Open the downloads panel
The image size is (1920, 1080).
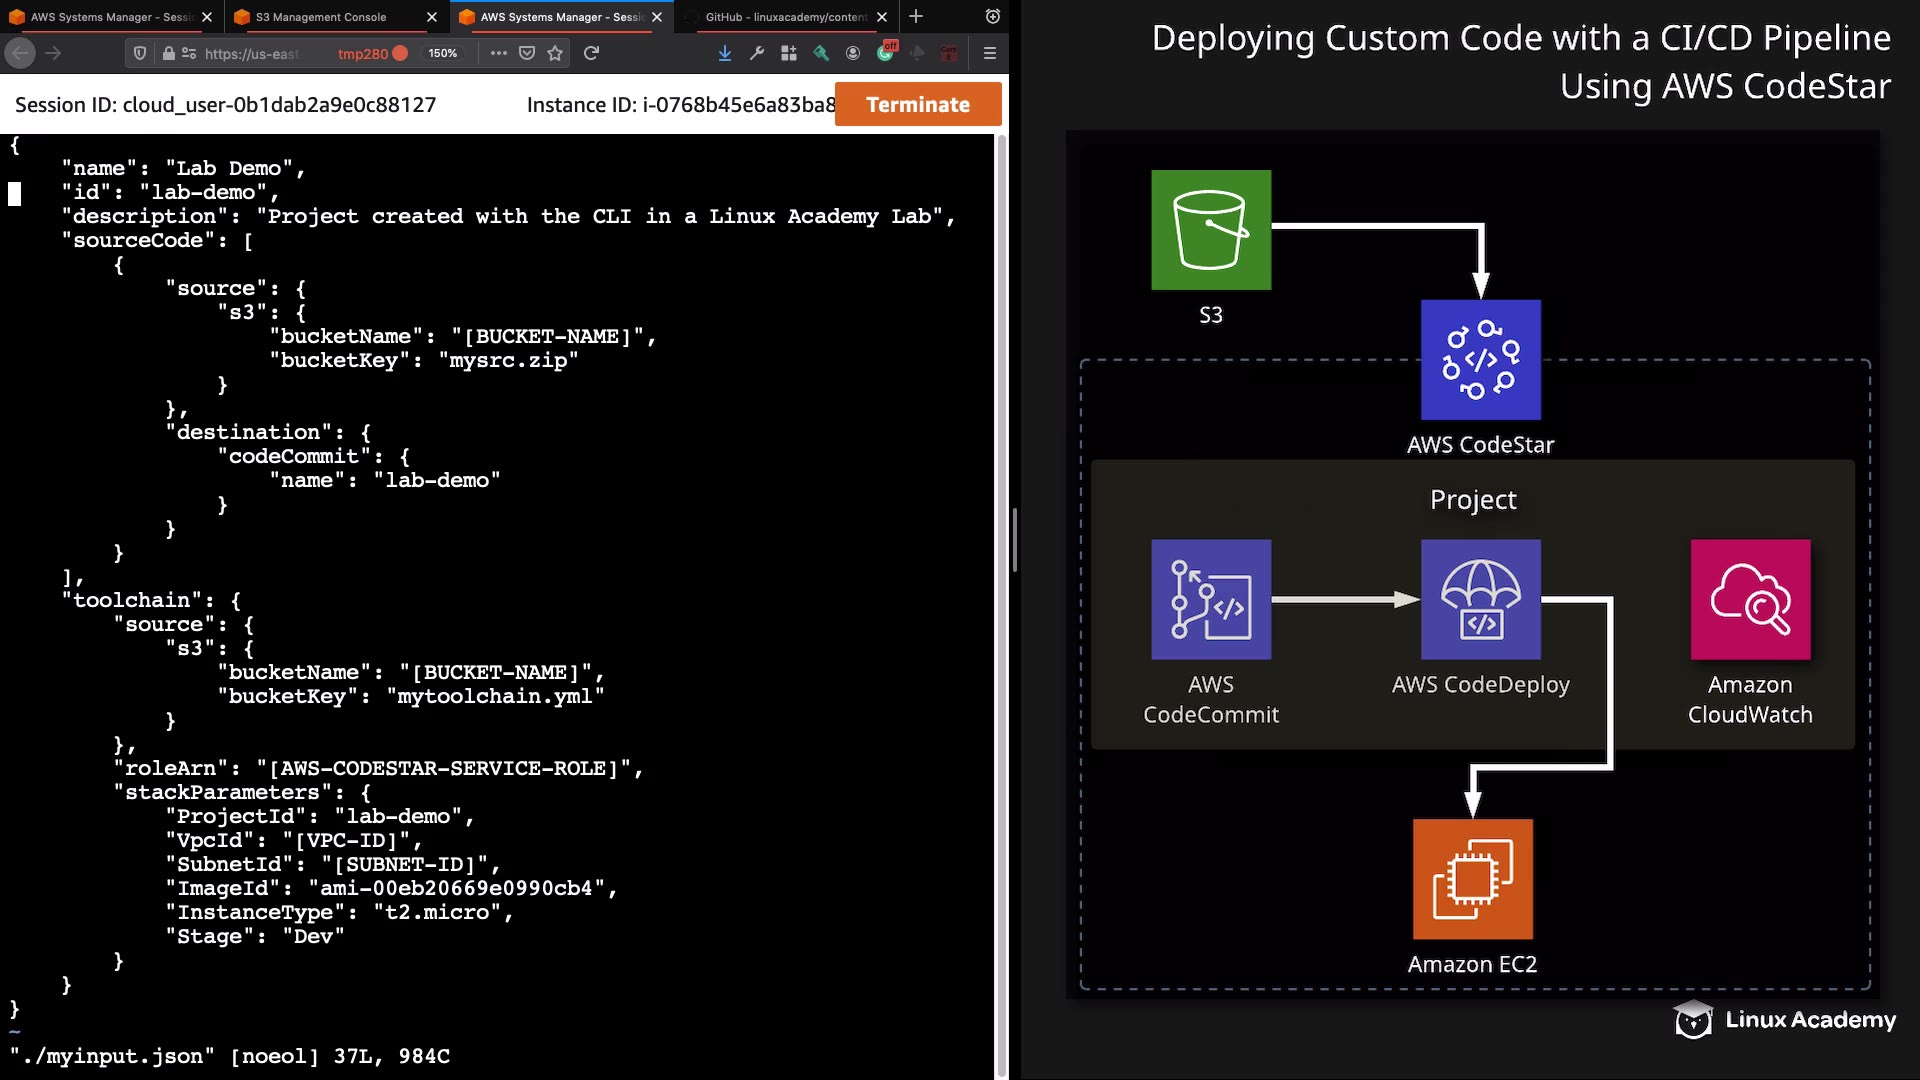(725, 53)
